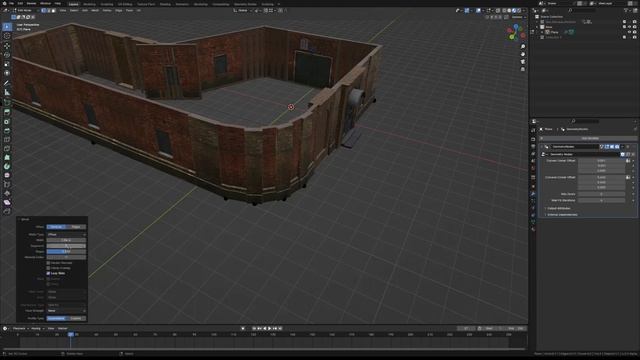
Task: Open the Face Strength dropdown
Action: (x=66, y=311)
